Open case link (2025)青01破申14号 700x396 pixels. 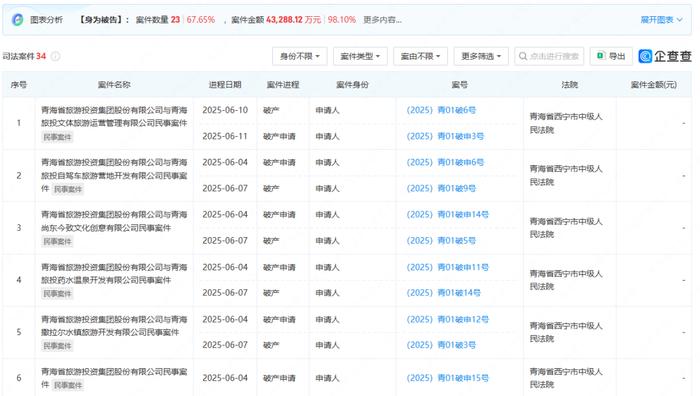coord(447,215)
